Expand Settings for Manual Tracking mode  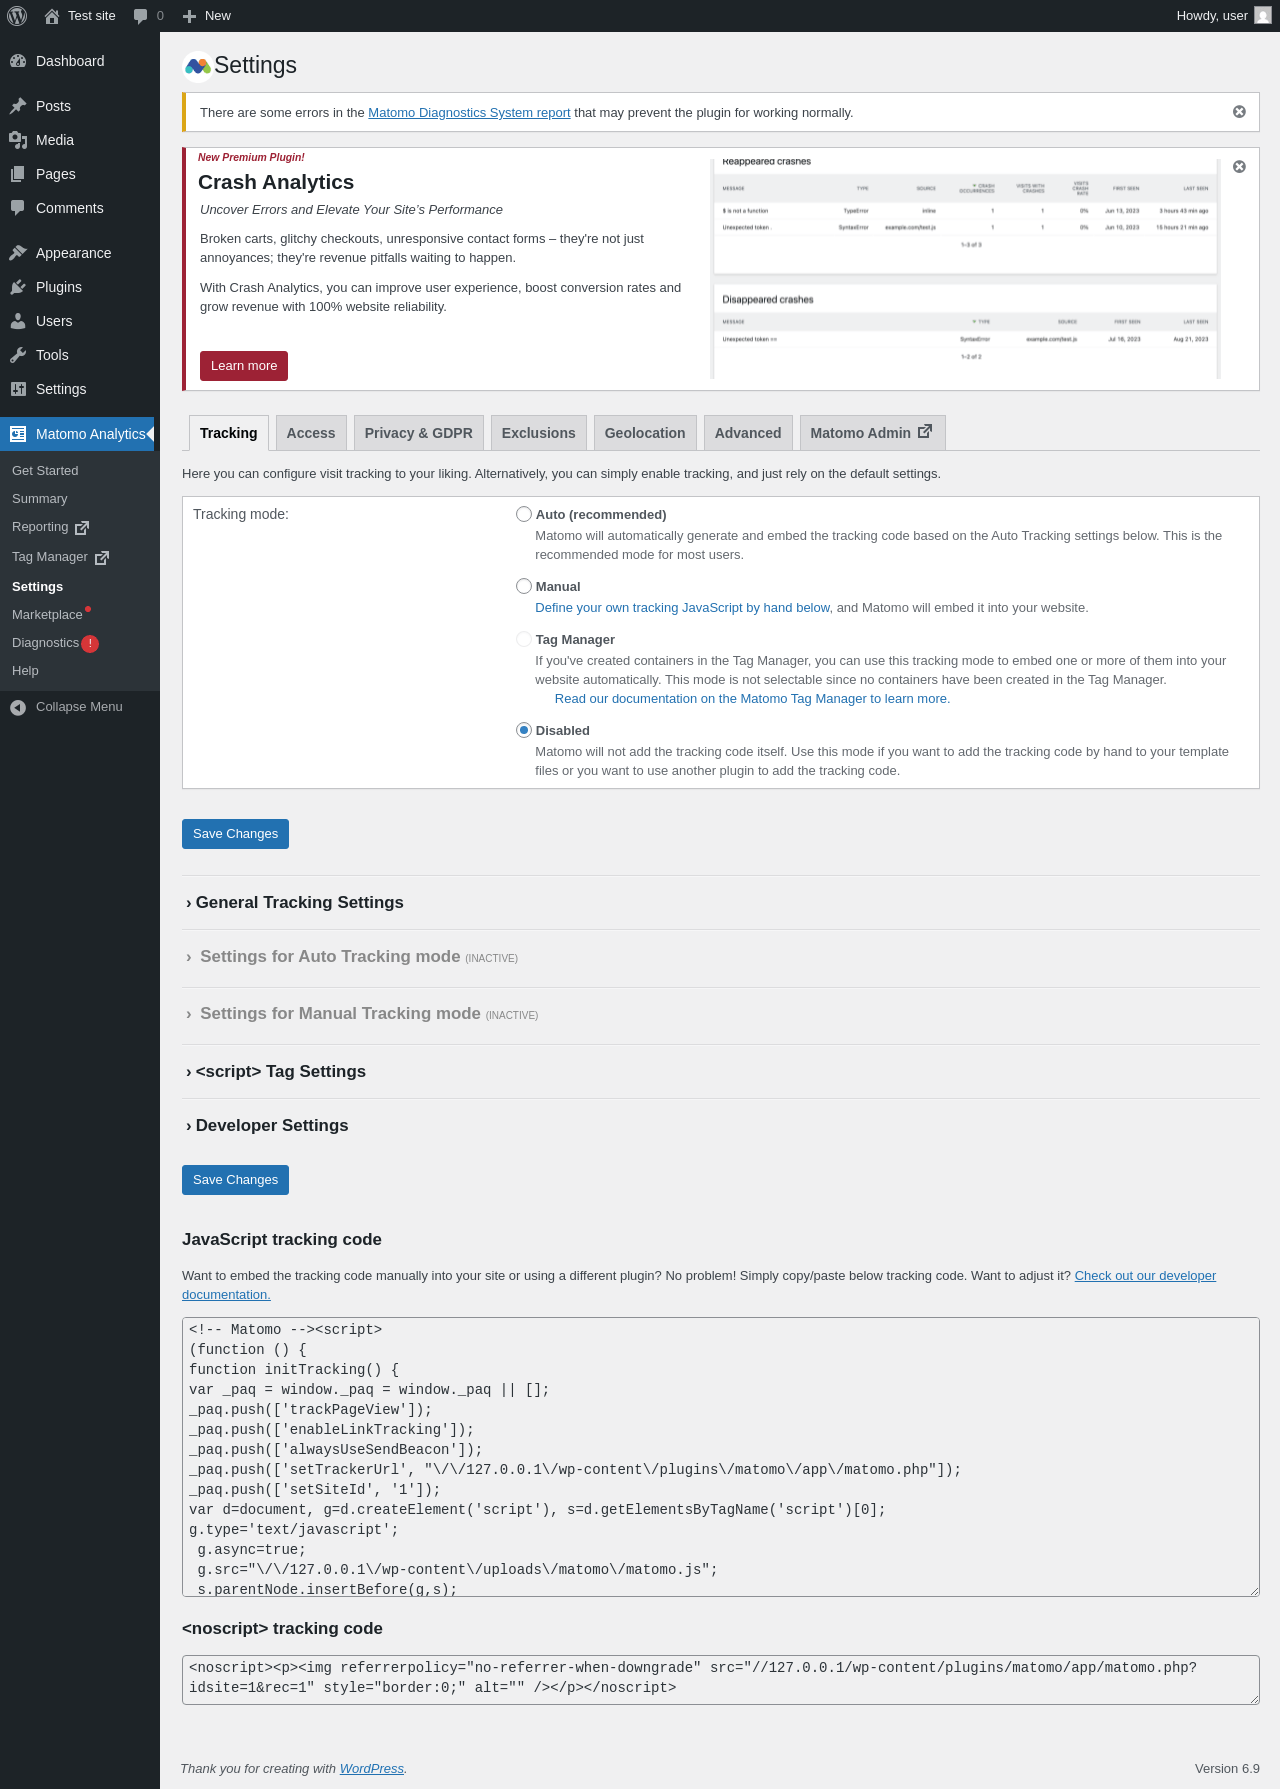pos(361,1014)
